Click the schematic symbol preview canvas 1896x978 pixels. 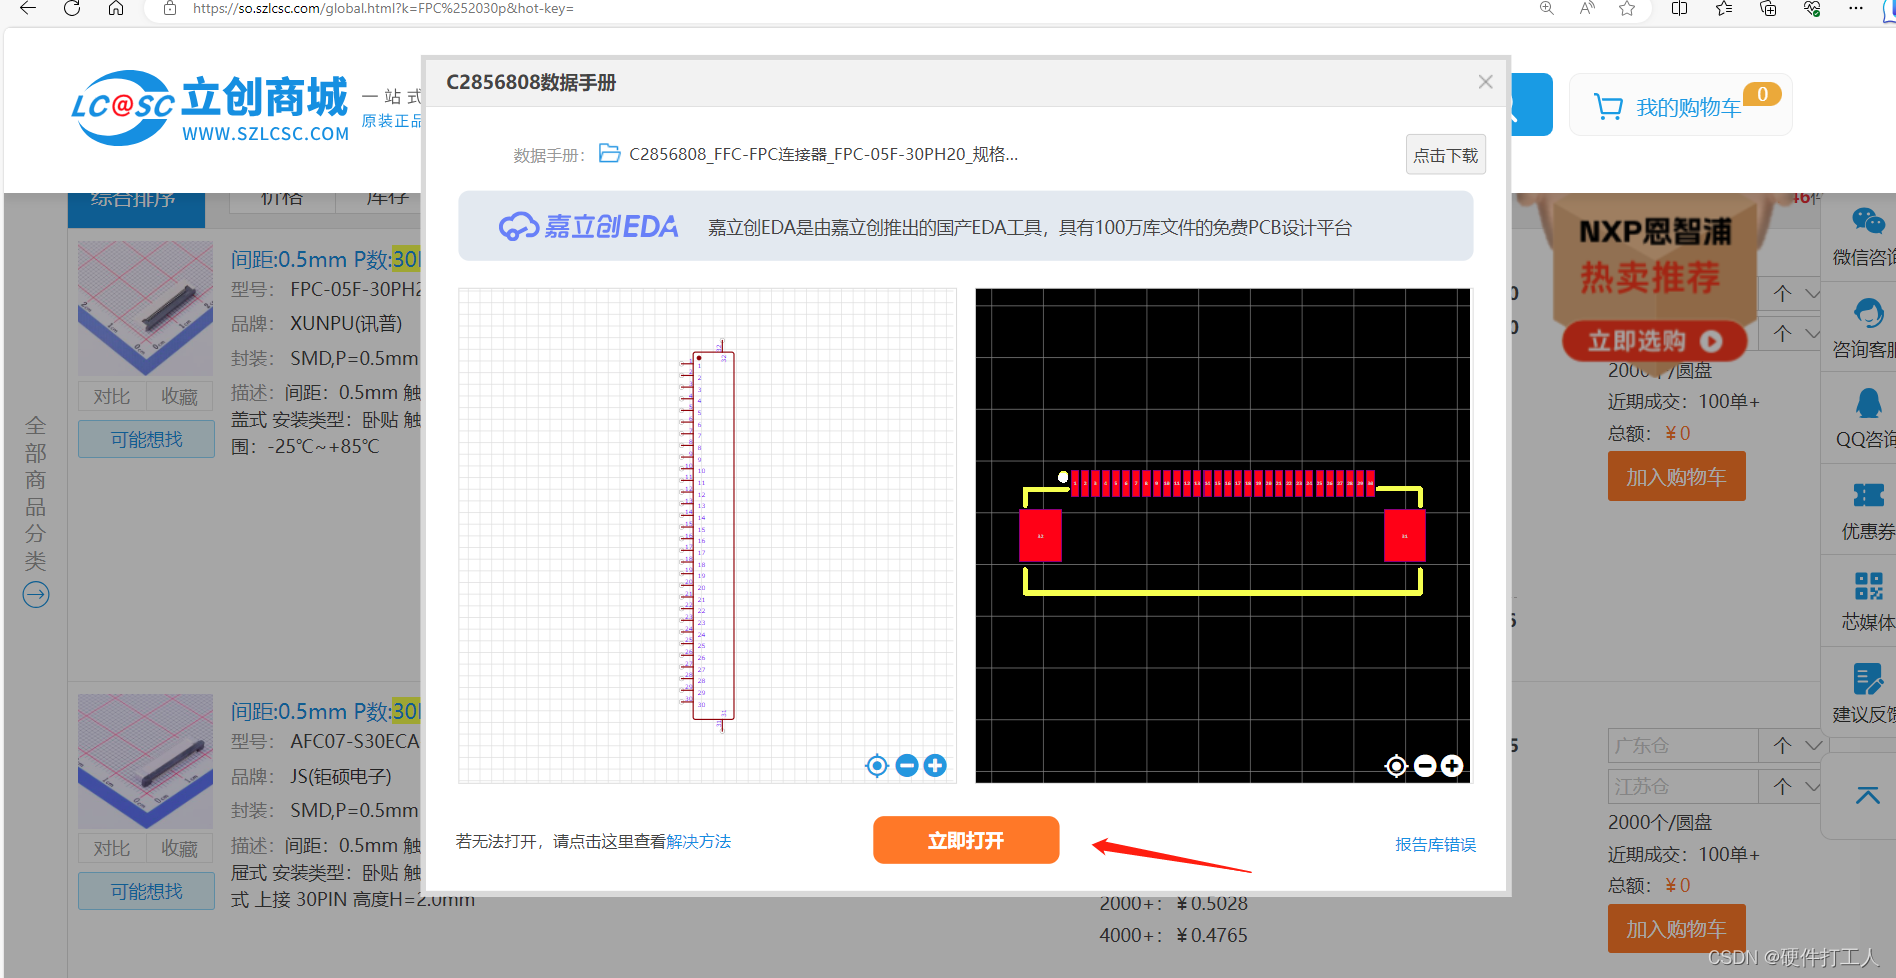tap(707, 536)
